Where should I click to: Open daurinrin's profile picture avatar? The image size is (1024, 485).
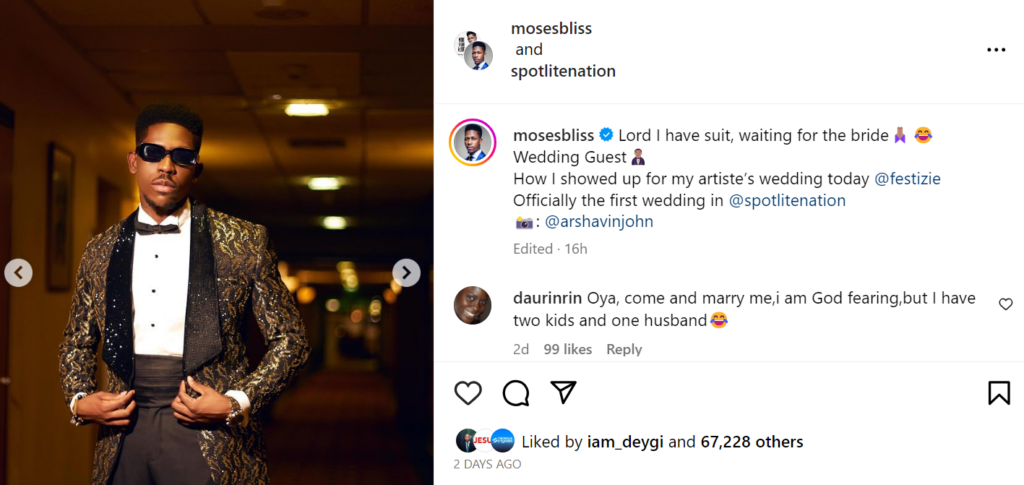[x=472, y=305]
